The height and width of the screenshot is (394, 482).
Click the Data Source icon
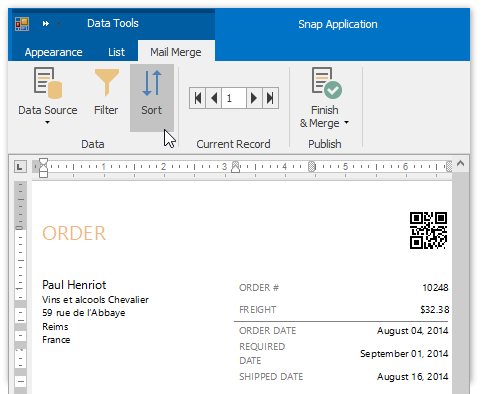(48, 83)
